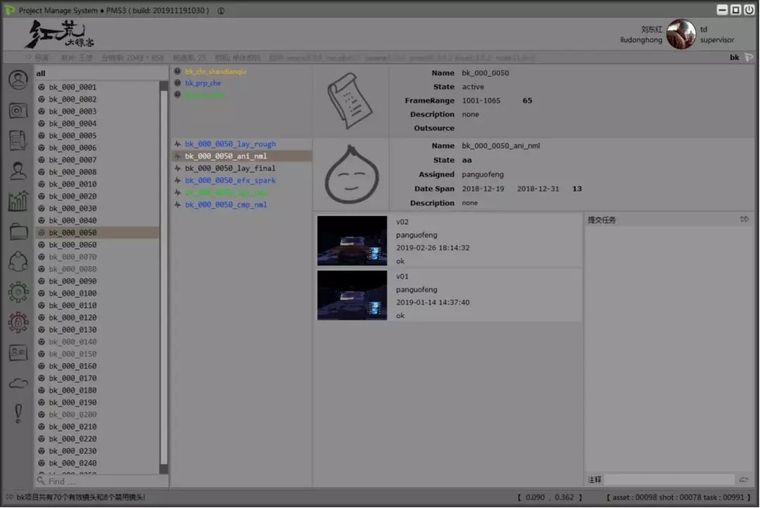
Task: Click the 注释 comment input field
Action: tap(670, 480)
